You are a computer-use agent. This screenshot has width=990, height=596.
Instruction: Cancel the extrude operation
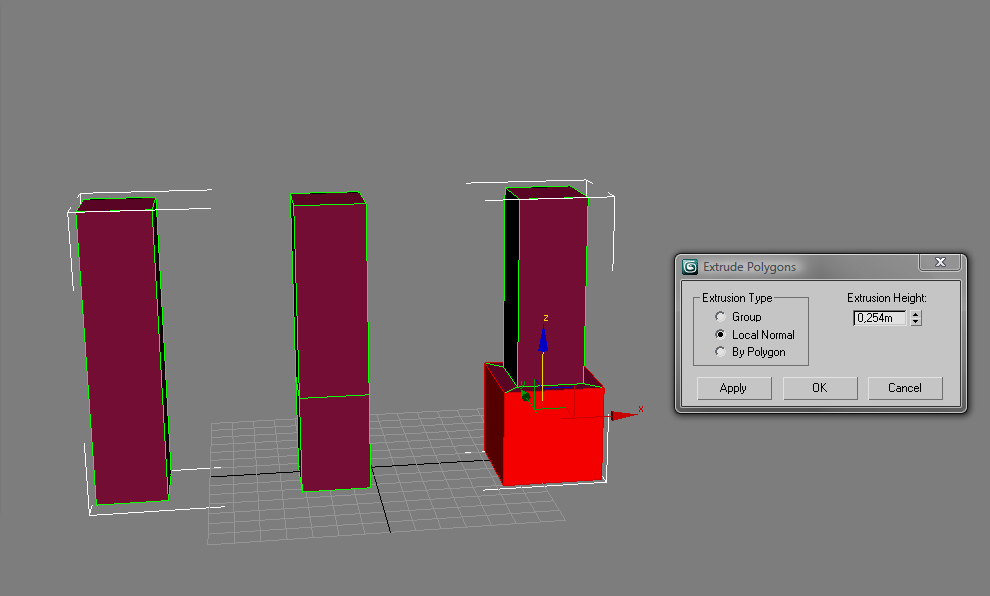(x=904, y=388)
